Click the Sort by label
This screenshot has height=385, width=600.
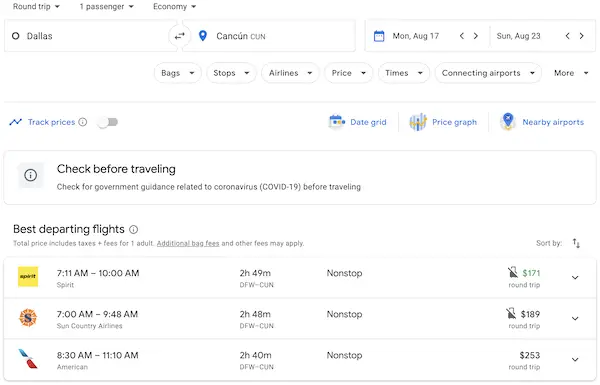tap(549, 243)
